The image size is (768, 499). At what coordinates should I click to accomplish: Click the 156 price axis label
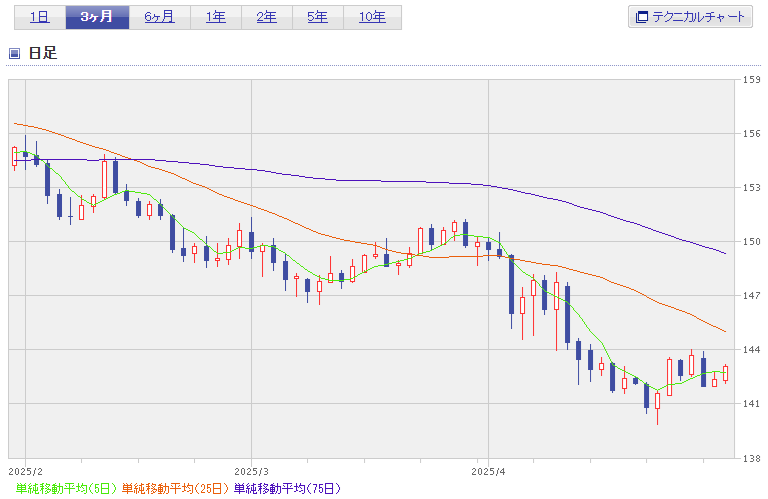(752, 133)
